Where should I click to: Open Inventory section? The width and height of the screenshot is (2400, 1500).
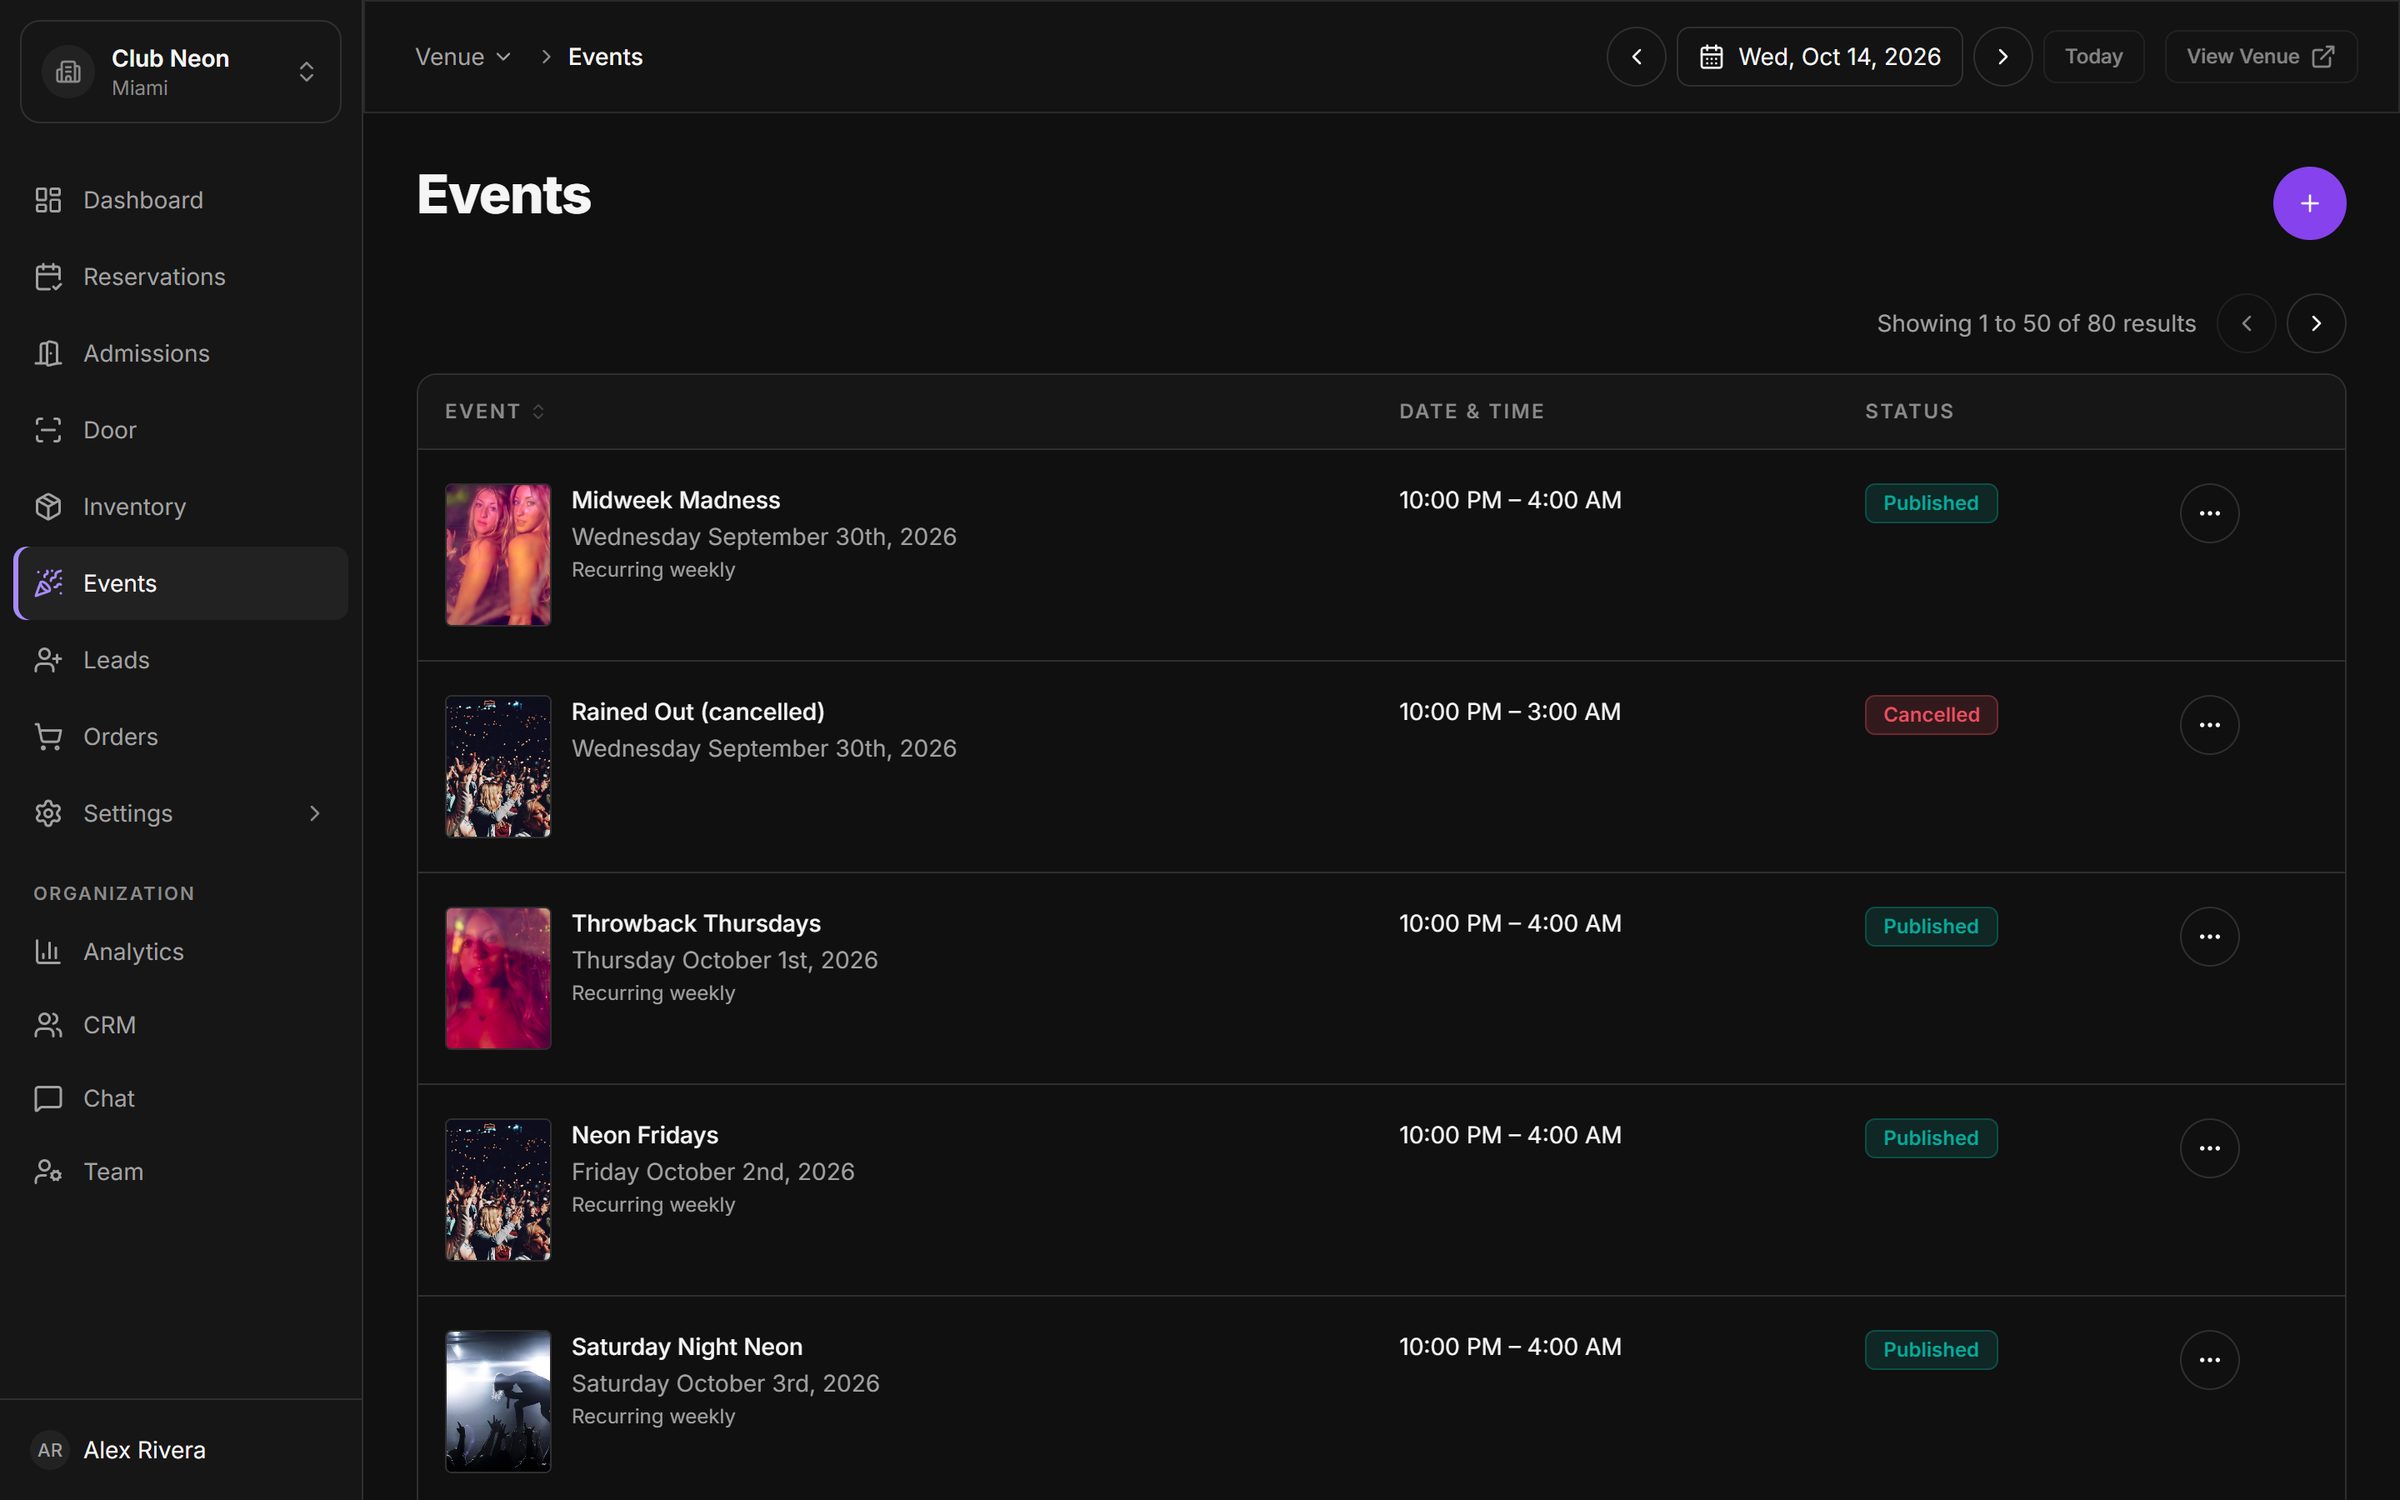180,507
